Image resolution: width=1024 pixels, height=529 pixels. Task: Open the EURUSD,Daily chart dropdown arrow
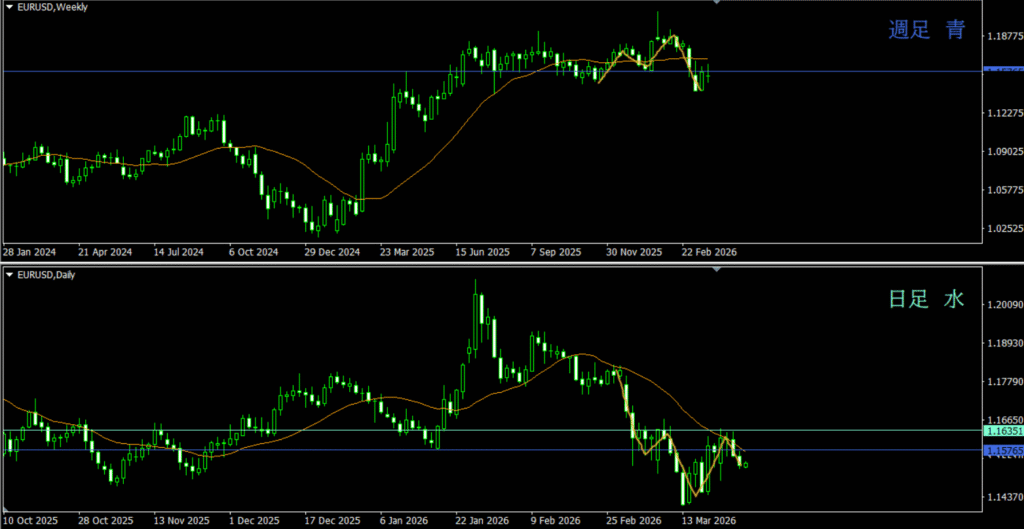pyautogui.click(x=8, y=275)
